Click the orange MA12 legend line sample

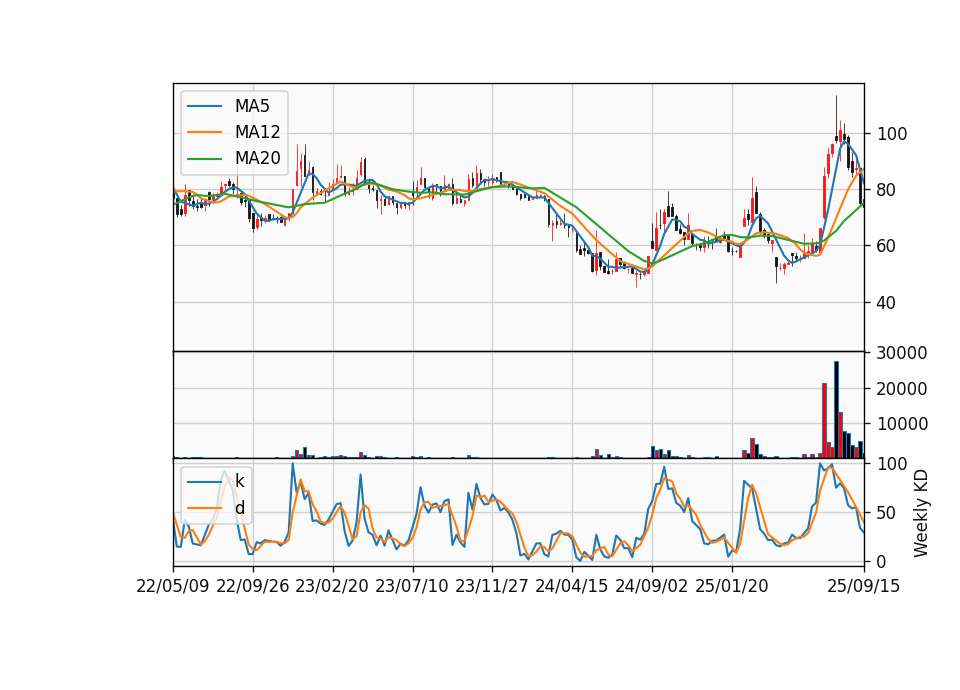coord(204,132)
